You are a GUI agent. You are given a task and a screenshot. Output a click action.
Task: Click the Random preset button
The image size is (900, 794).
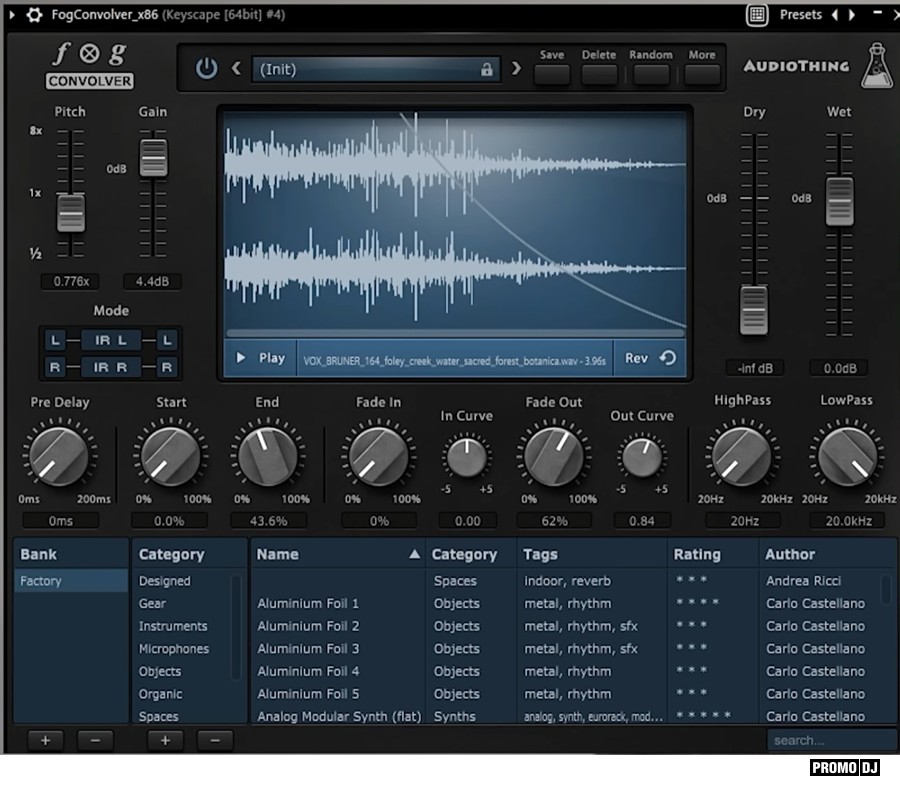(x=651, y=74)
